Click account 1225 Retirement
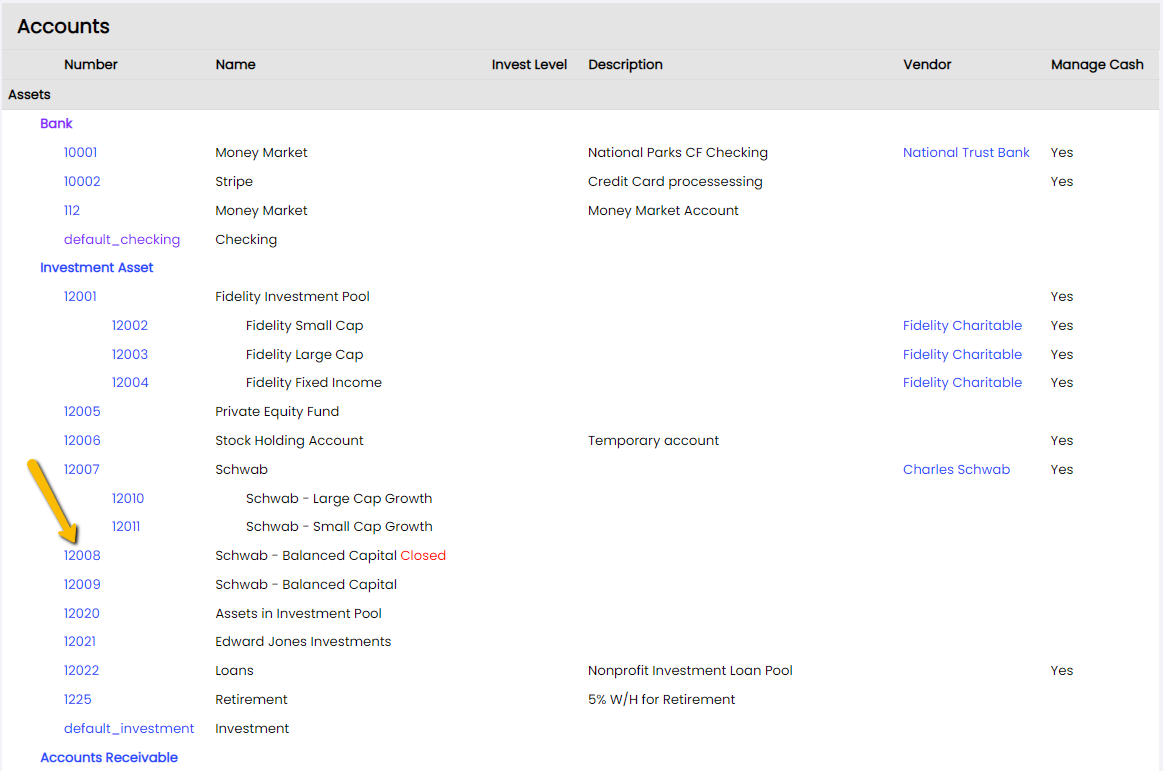 pyautogui.click(x=77, y=699)
